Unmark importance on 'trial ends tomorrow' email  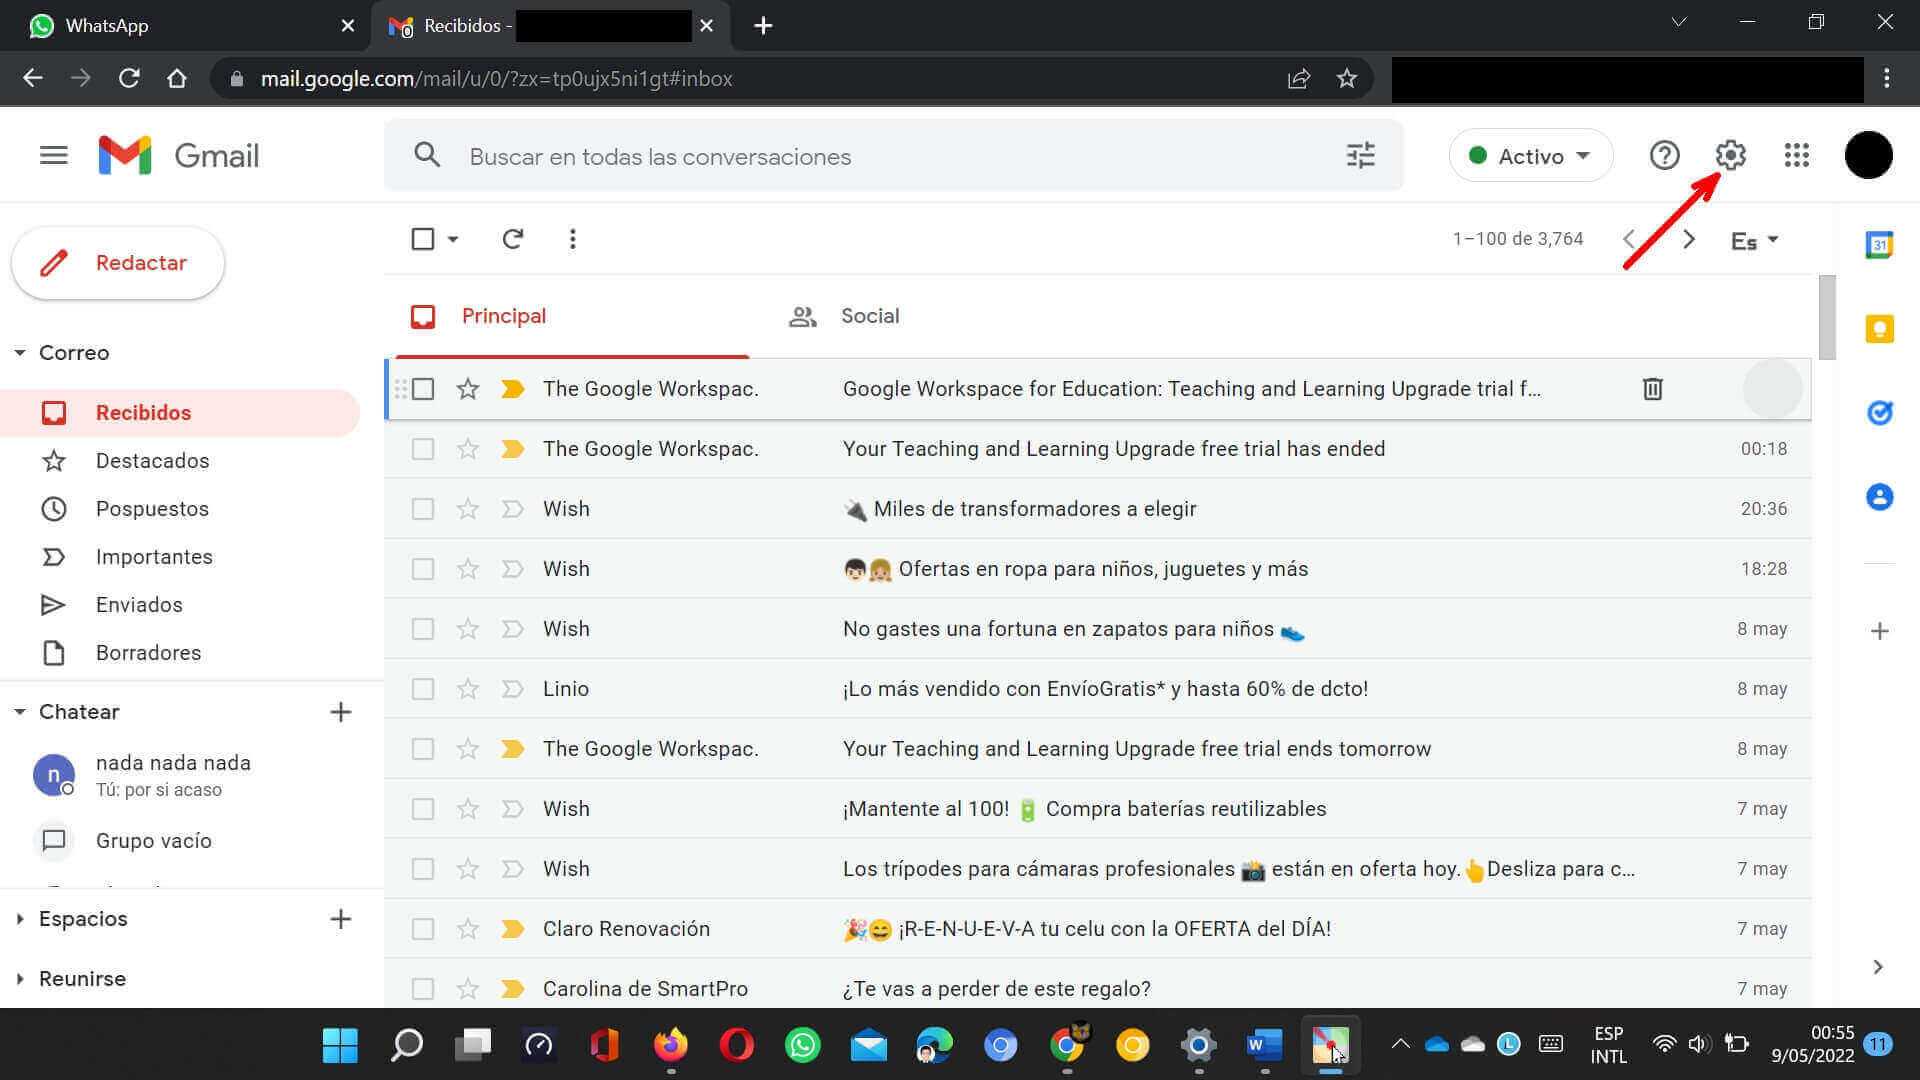pyautogui.click(x=512, y=749)
